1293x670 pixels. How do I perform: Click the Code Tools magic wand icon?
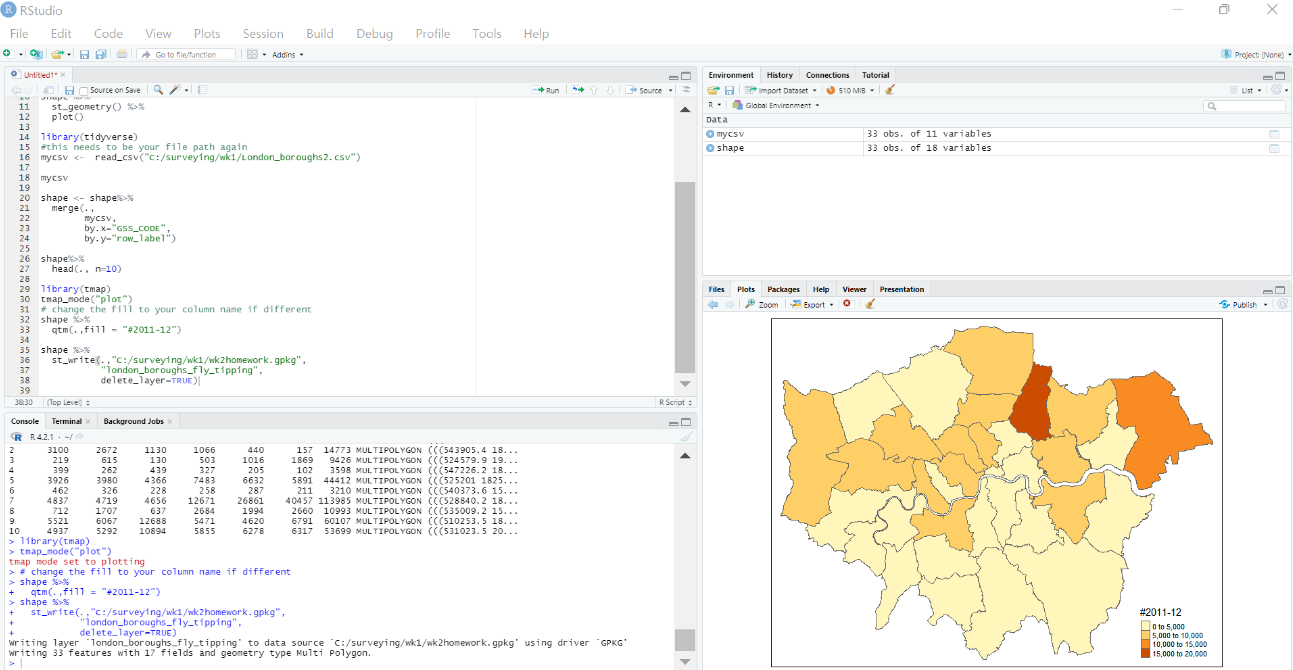click(176, 90)
